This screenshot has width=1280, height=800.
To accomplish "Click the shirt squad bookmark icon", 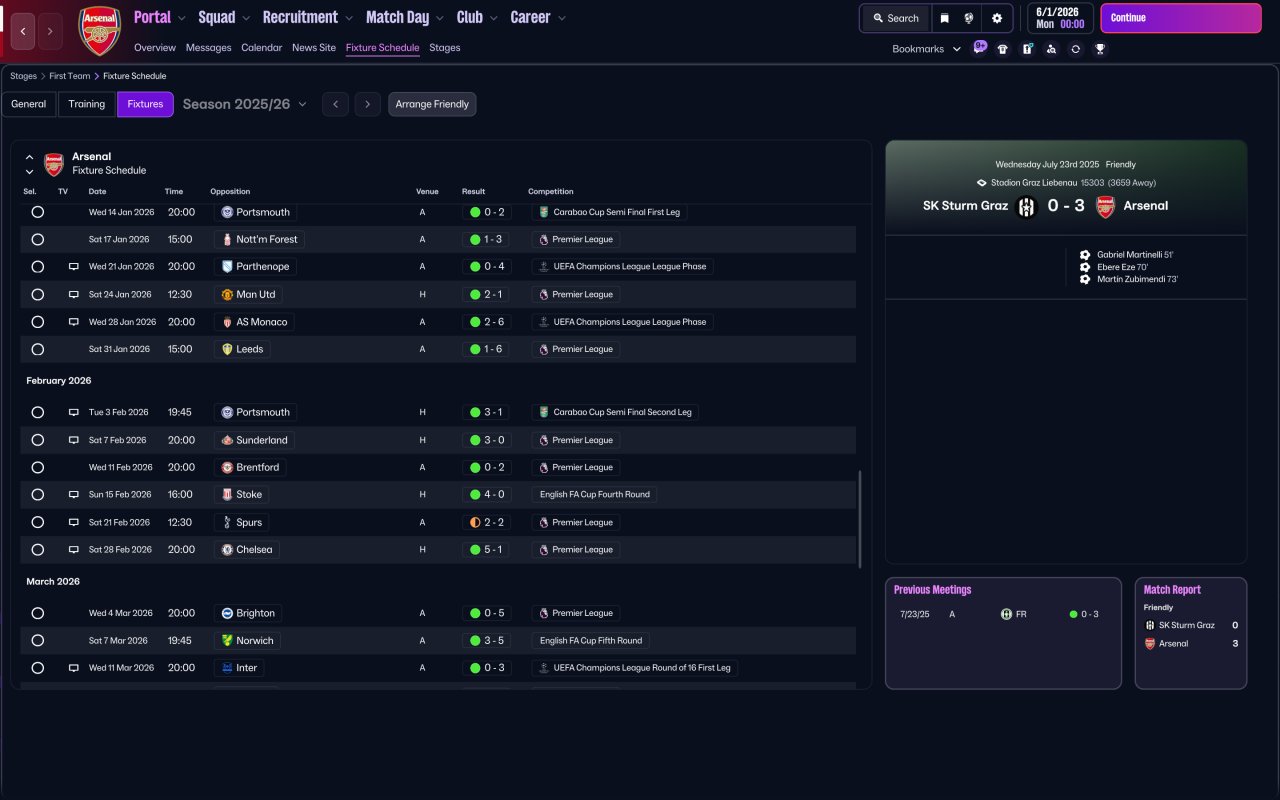I will 1003,49.
